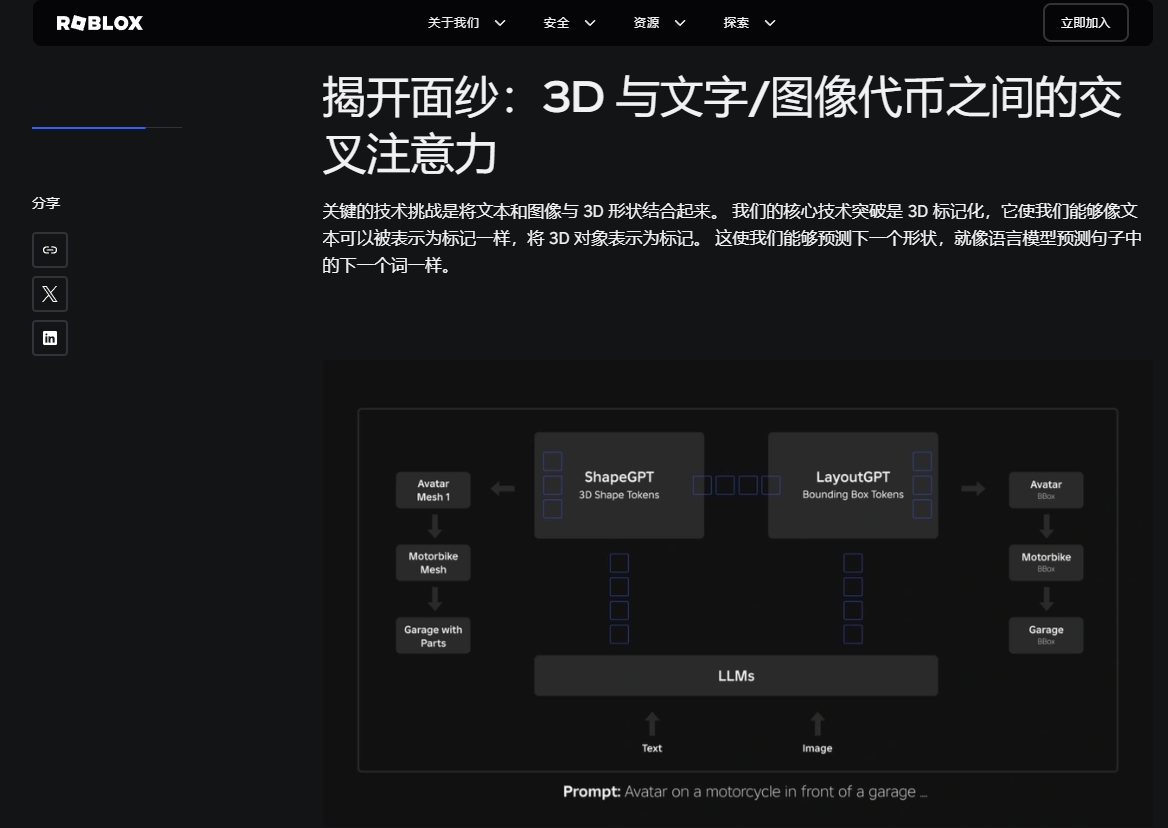Copy the article link via share icon

(x=50, y=249)
